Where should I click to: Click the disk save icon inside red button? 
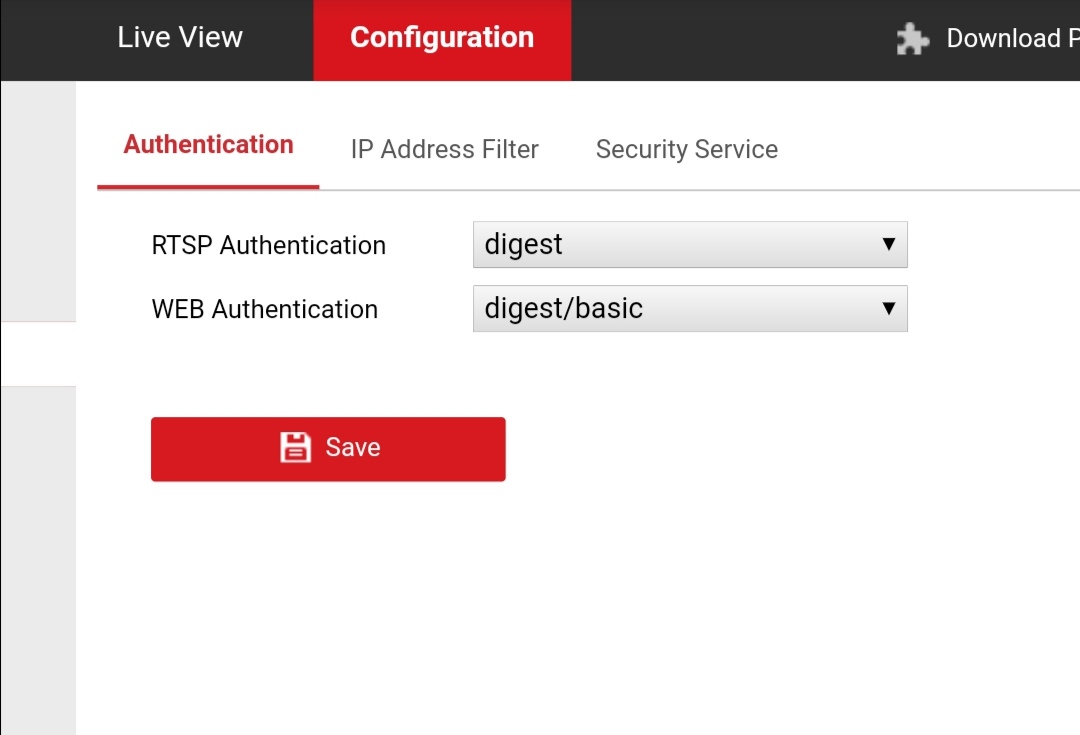pos(295,447)
